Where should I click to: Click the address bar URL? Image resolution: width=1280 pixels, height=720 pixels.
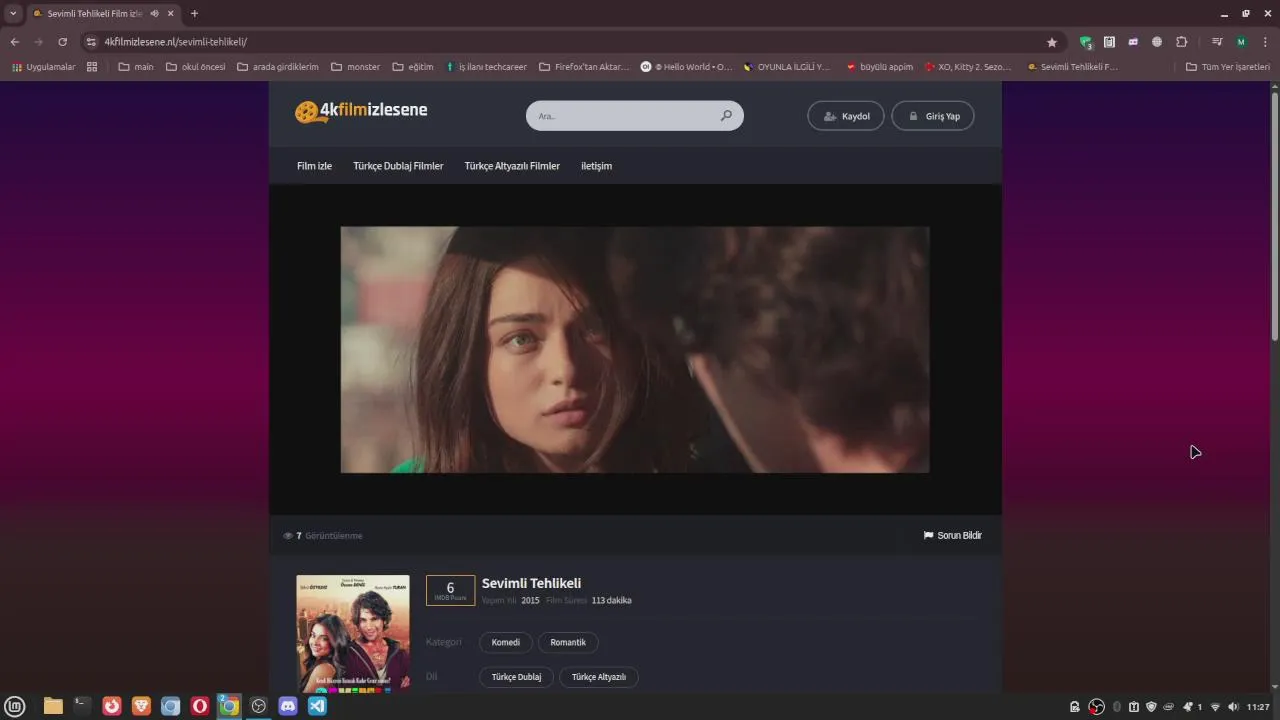[175, 42]
